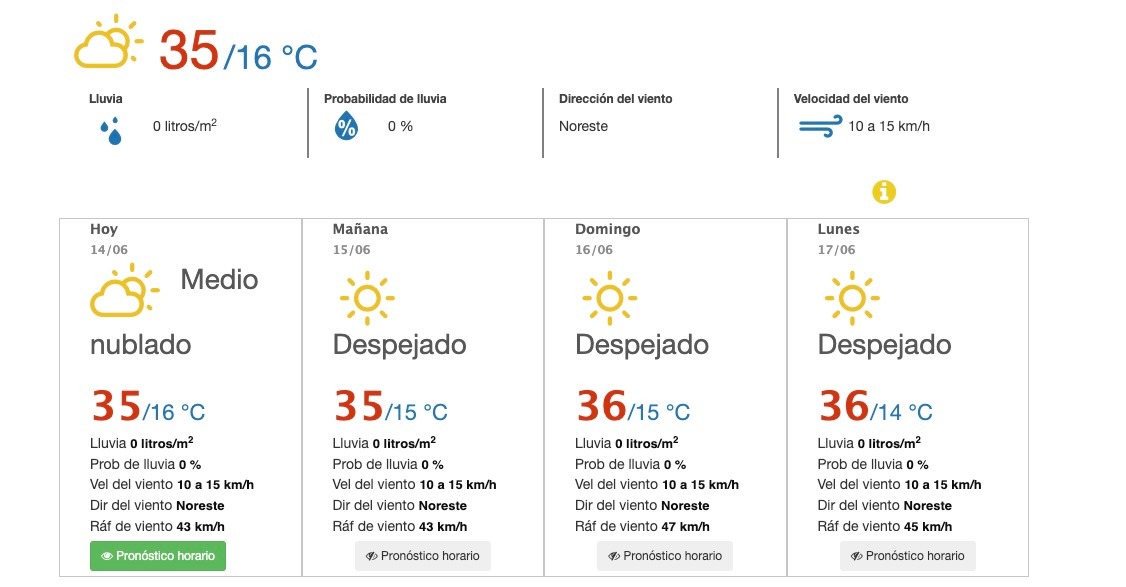Image resolution: width=1126 pixels, height=587 pixels.
Task: Click the wind icon under Velocidad del viento
Action: pyautogui.click(x=820, y=126)
